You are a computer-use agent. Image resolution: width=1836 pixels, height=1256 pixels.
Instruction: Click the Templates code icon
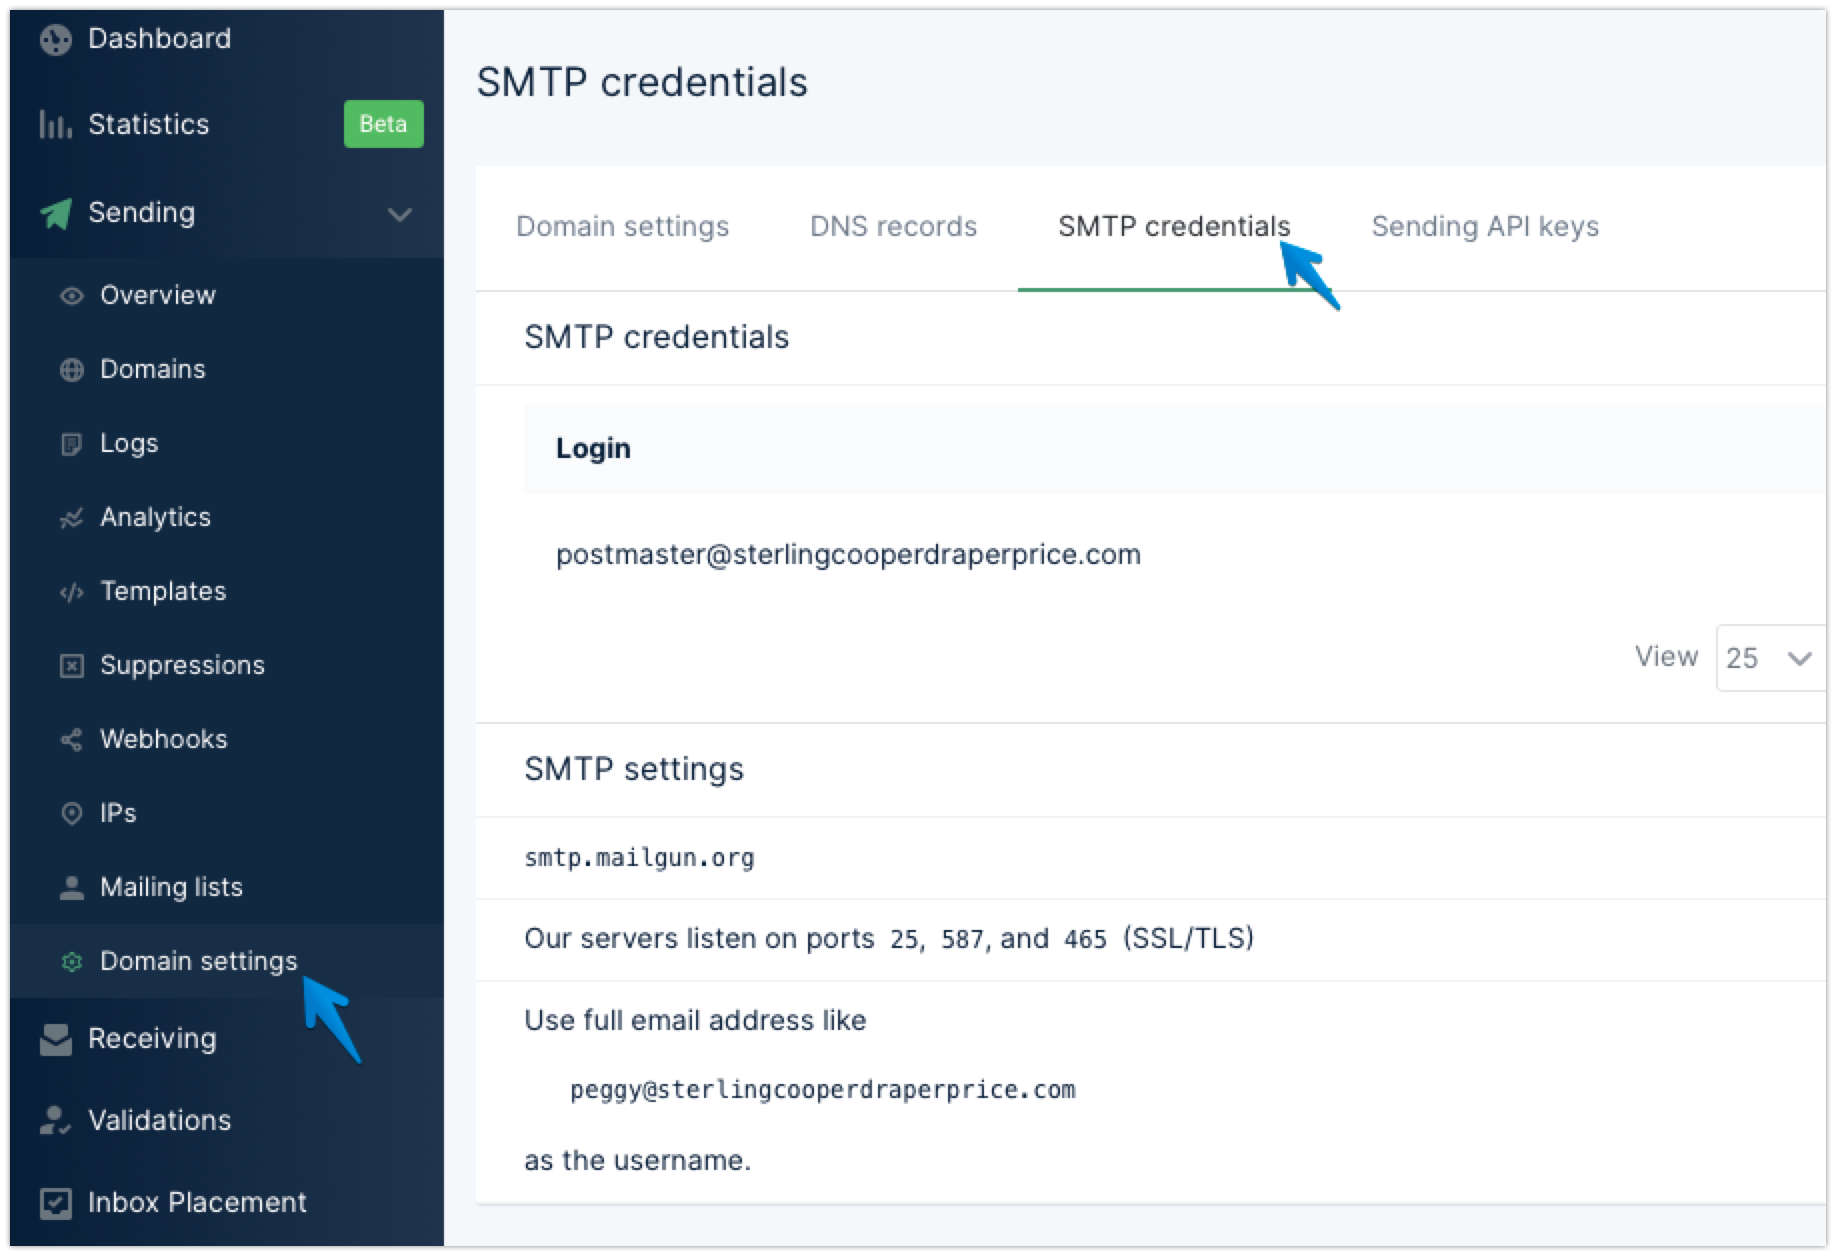(x=72, y=592)
